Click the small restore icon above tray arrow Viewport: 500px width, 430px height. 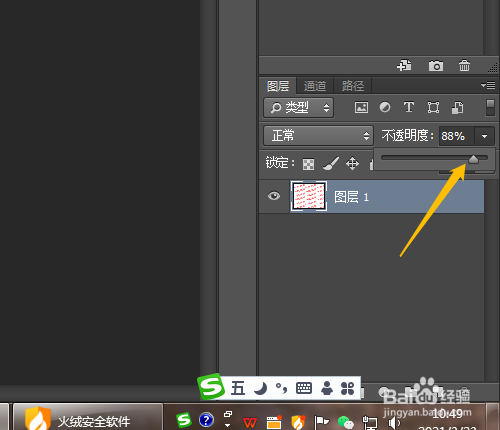click(x=228, y=414)
